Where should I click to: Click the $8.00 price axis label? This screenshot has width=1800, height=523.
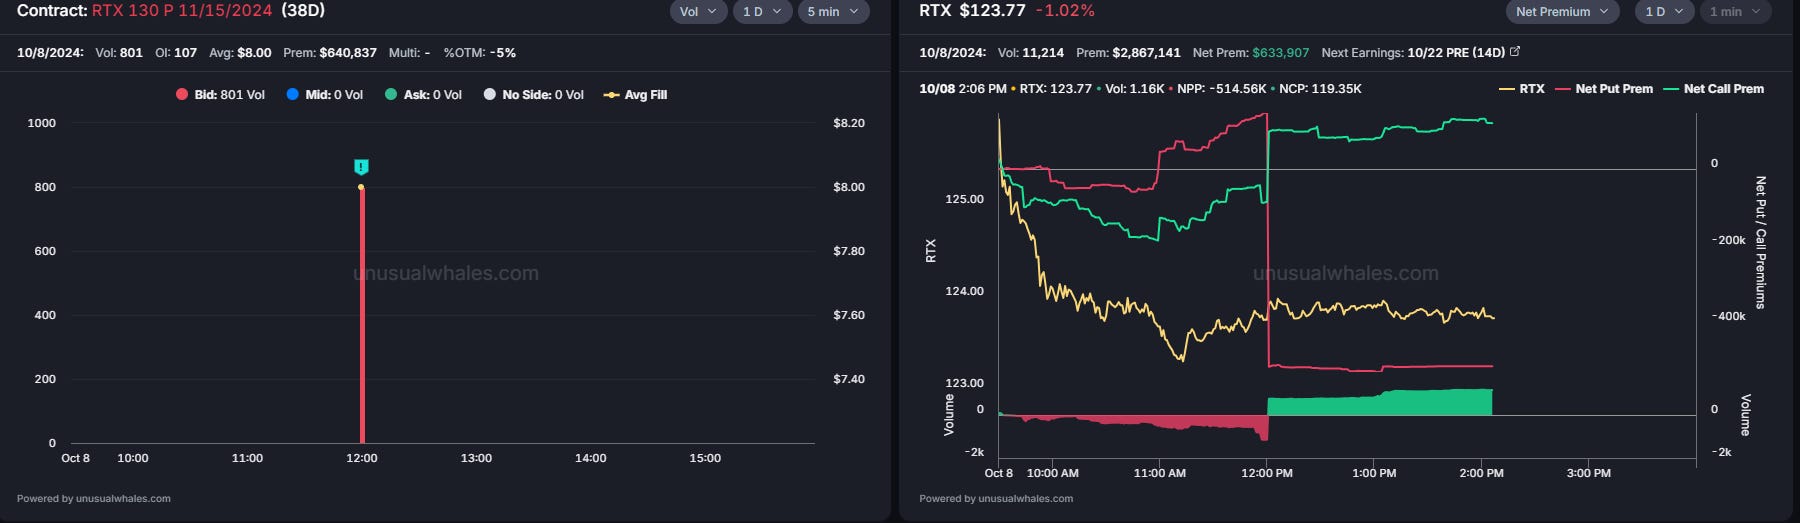849,187
